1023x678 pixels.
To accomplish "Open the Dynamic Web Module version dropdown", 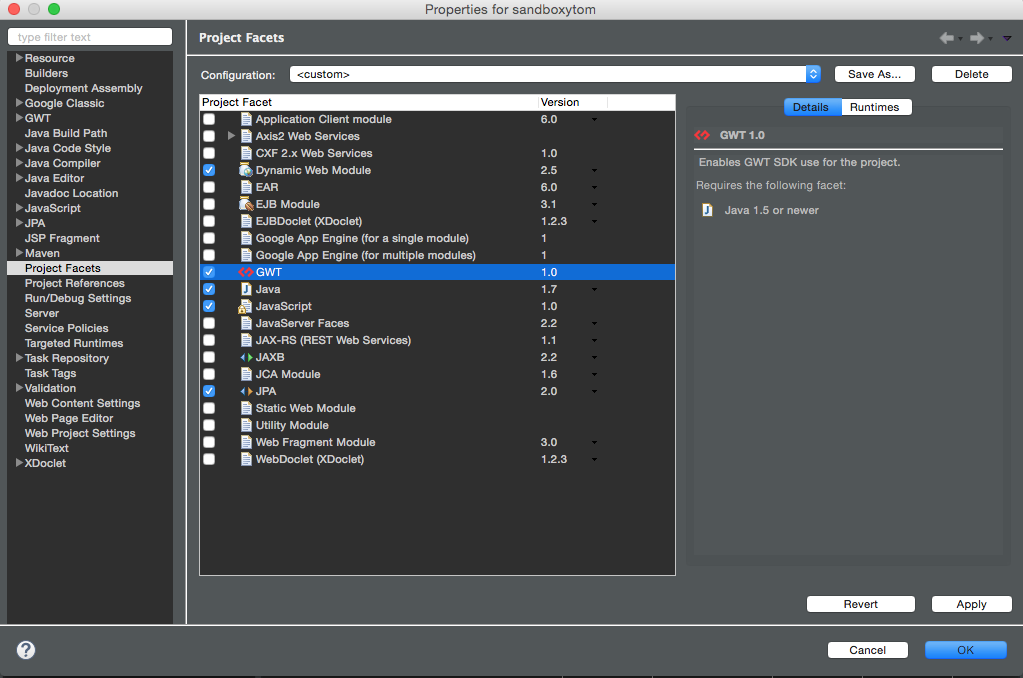I will [x=594, y=171].
